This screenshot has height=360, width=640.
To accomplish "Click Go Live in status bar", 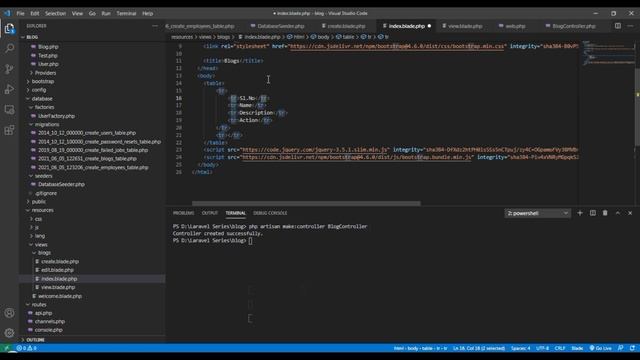I will 600,348.
